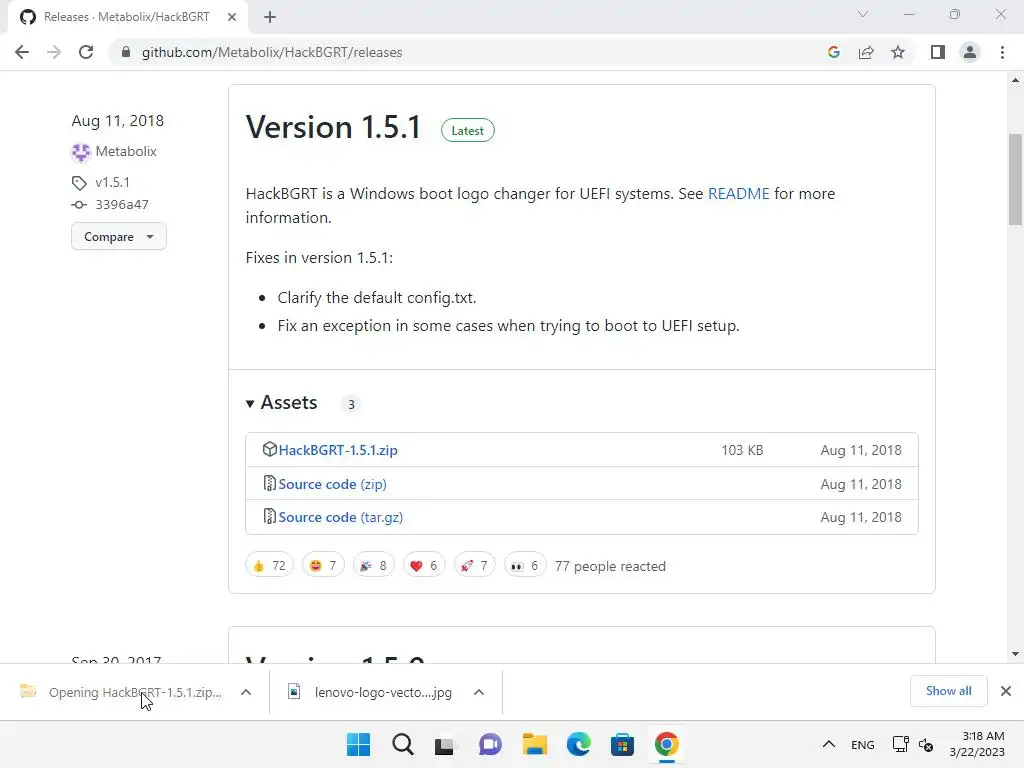Viewport: 1024px width, 768px height.
Task: Click scrollbar up arrow
Action: click(x=1015, y=80)
